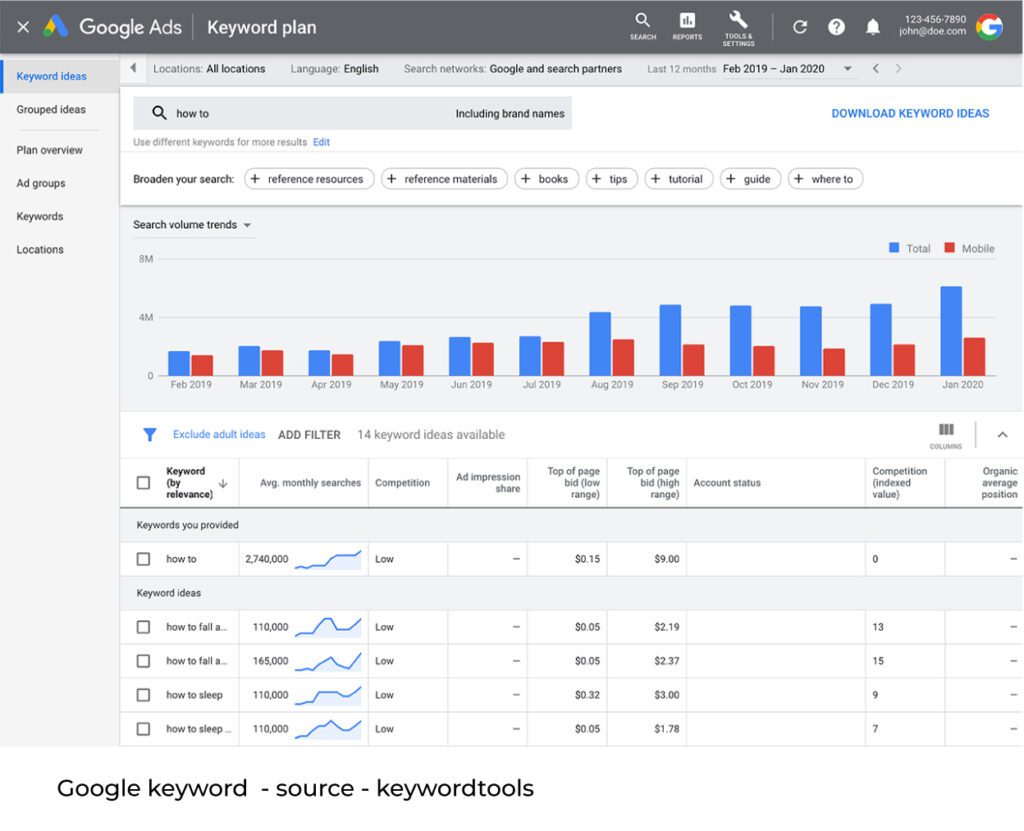Click the Jan 2020 blue Total bar
Viewport: 1024px width, 831px height.
click(x=951, y=331)
